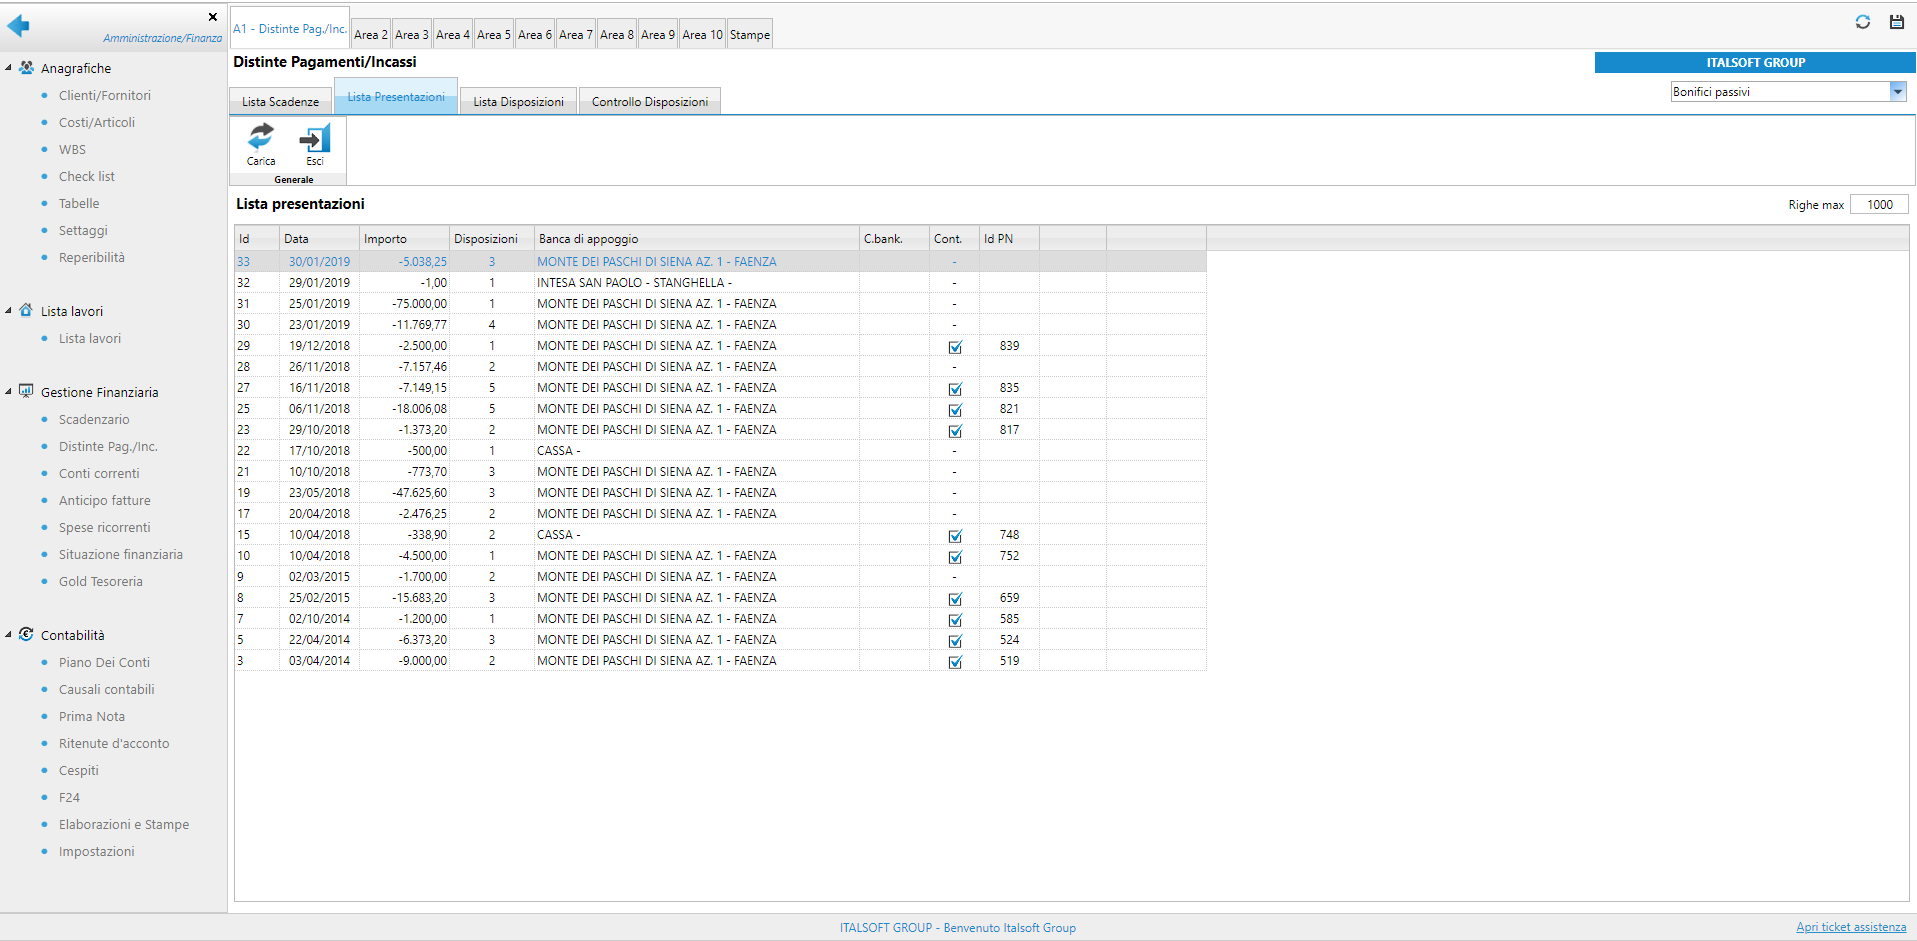
Task: Open the Stampe tab
Action: pos(749,35)
